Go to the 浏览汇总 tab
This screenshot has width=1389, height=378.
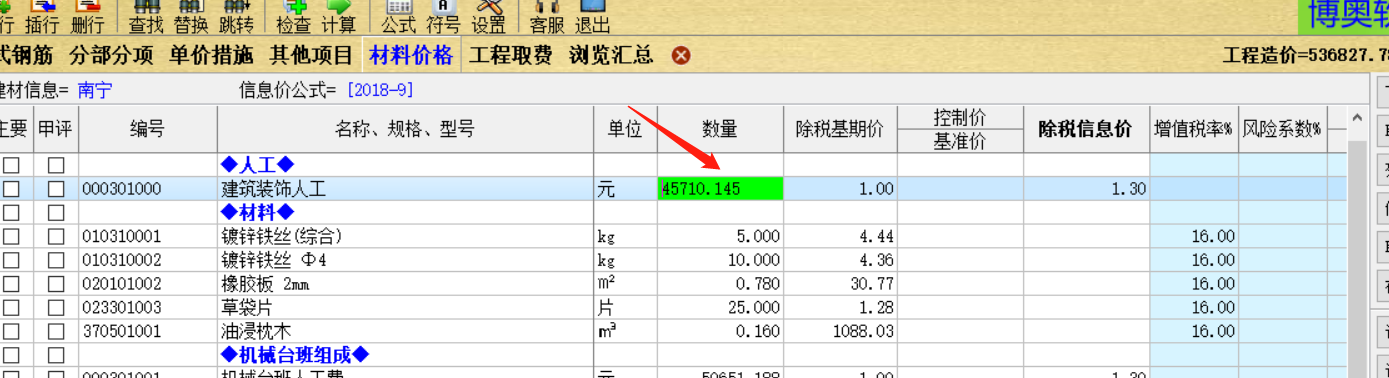click(x=611, y=55)
